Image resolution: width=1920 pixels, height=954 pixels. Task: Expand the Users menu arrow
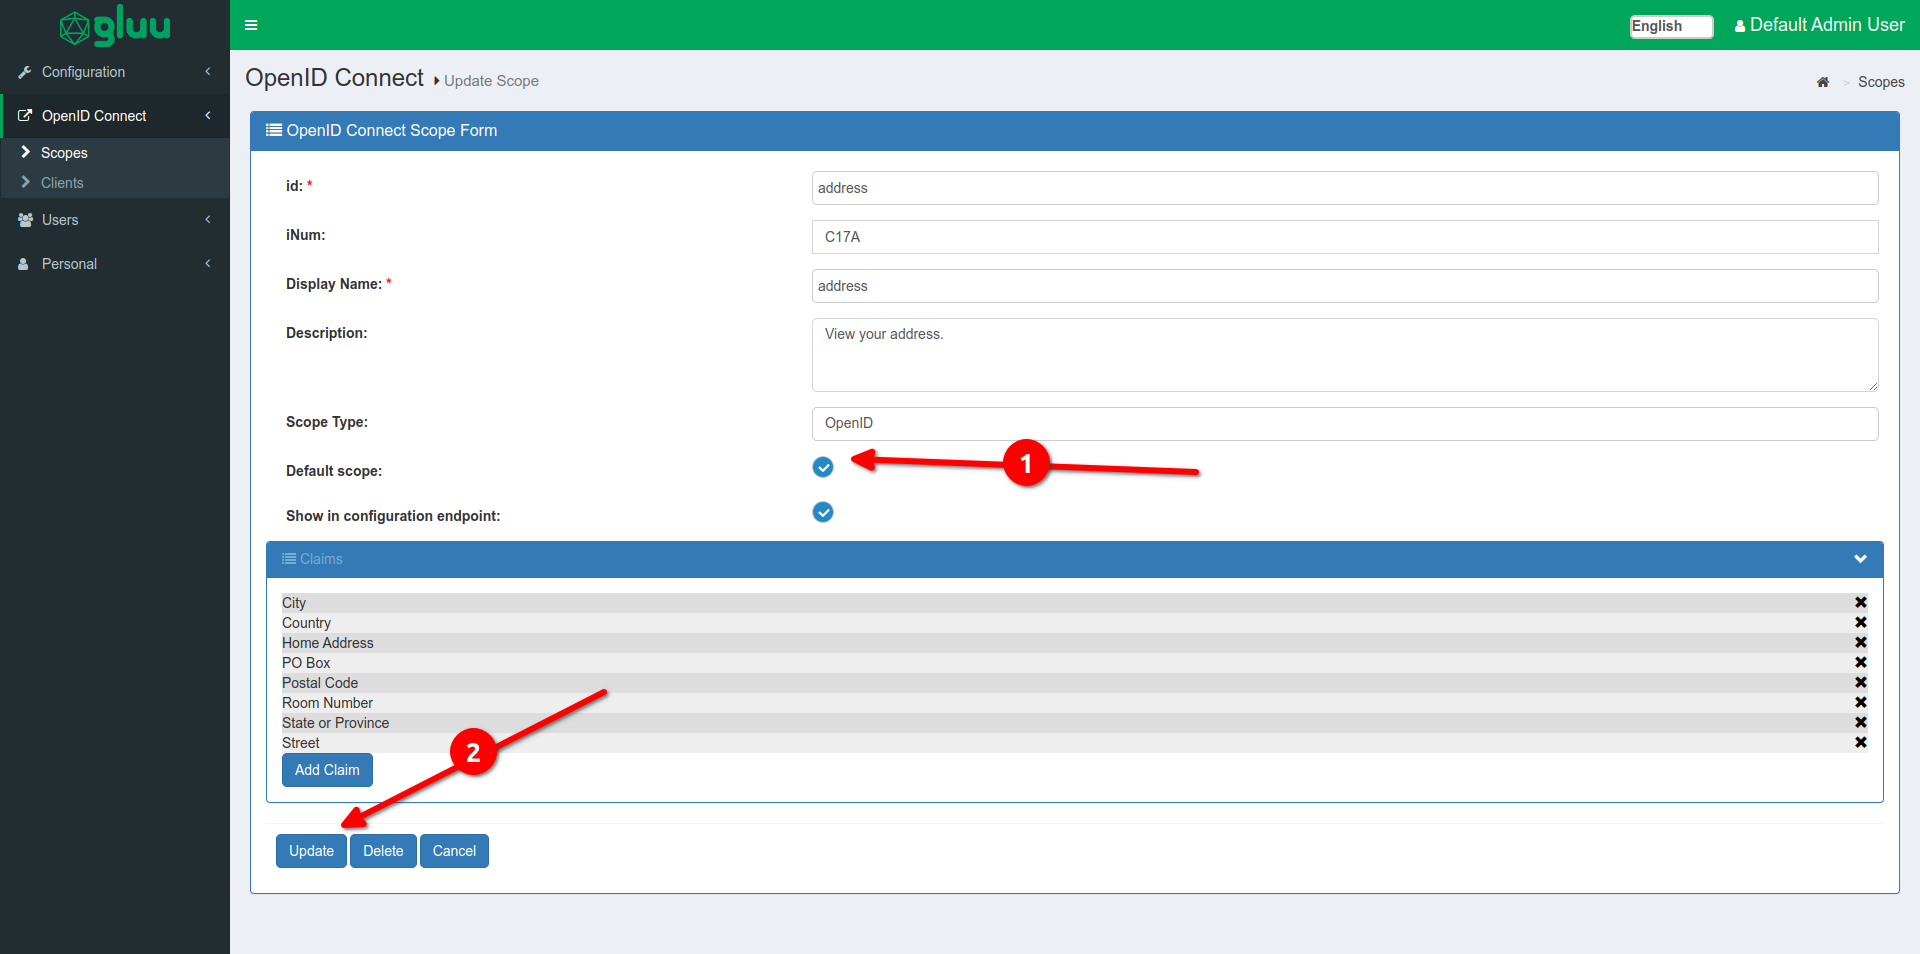[x=208, y=220]
